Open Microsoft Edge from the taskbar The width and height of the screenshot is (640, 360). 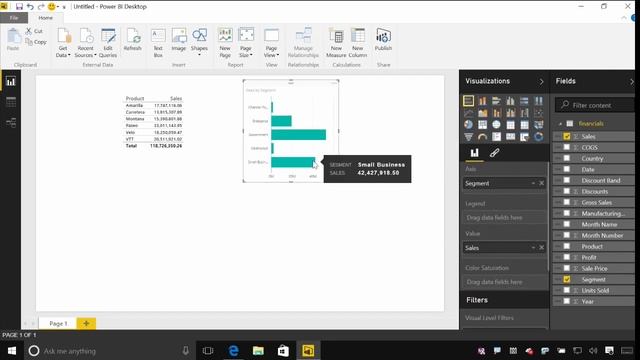pos(233,351)
